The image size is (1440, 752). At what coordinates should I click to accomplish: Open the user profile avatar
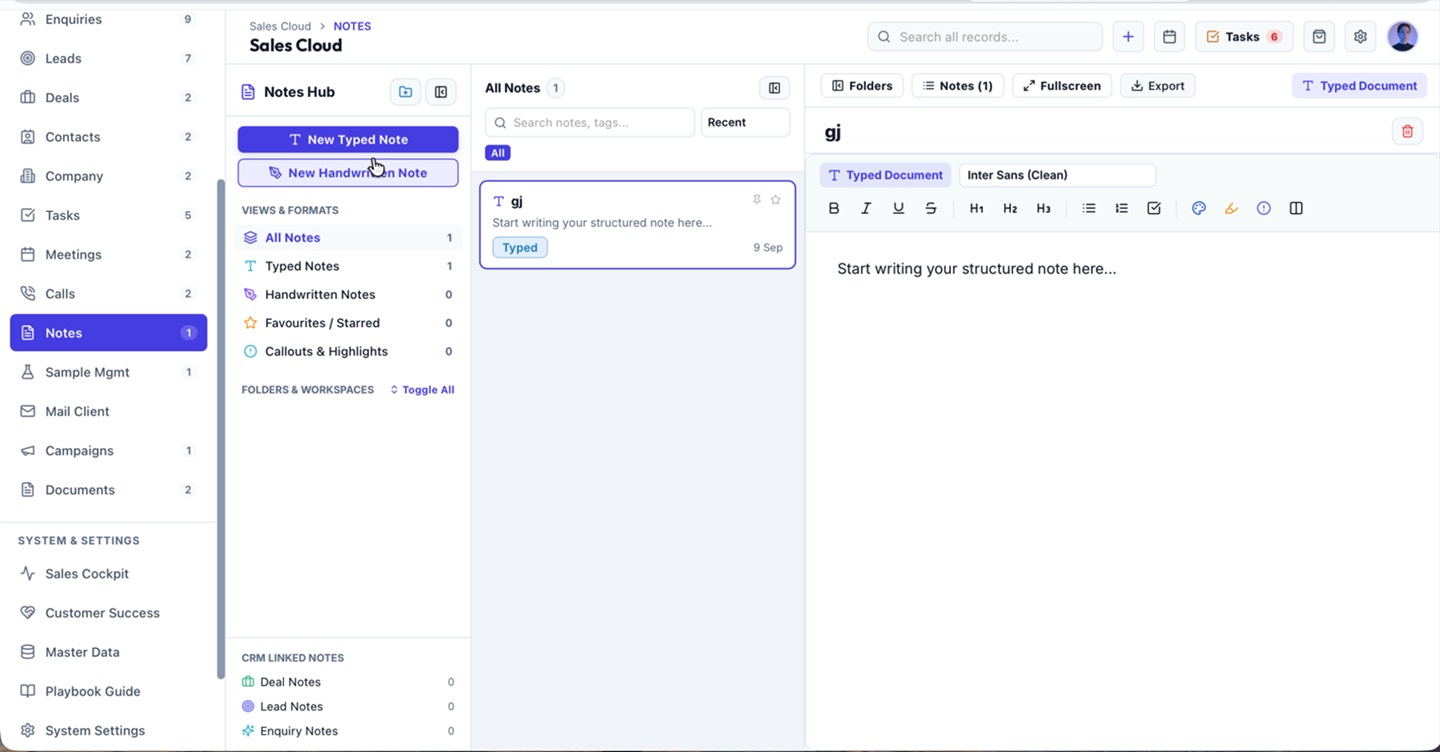pos(1403,37)
